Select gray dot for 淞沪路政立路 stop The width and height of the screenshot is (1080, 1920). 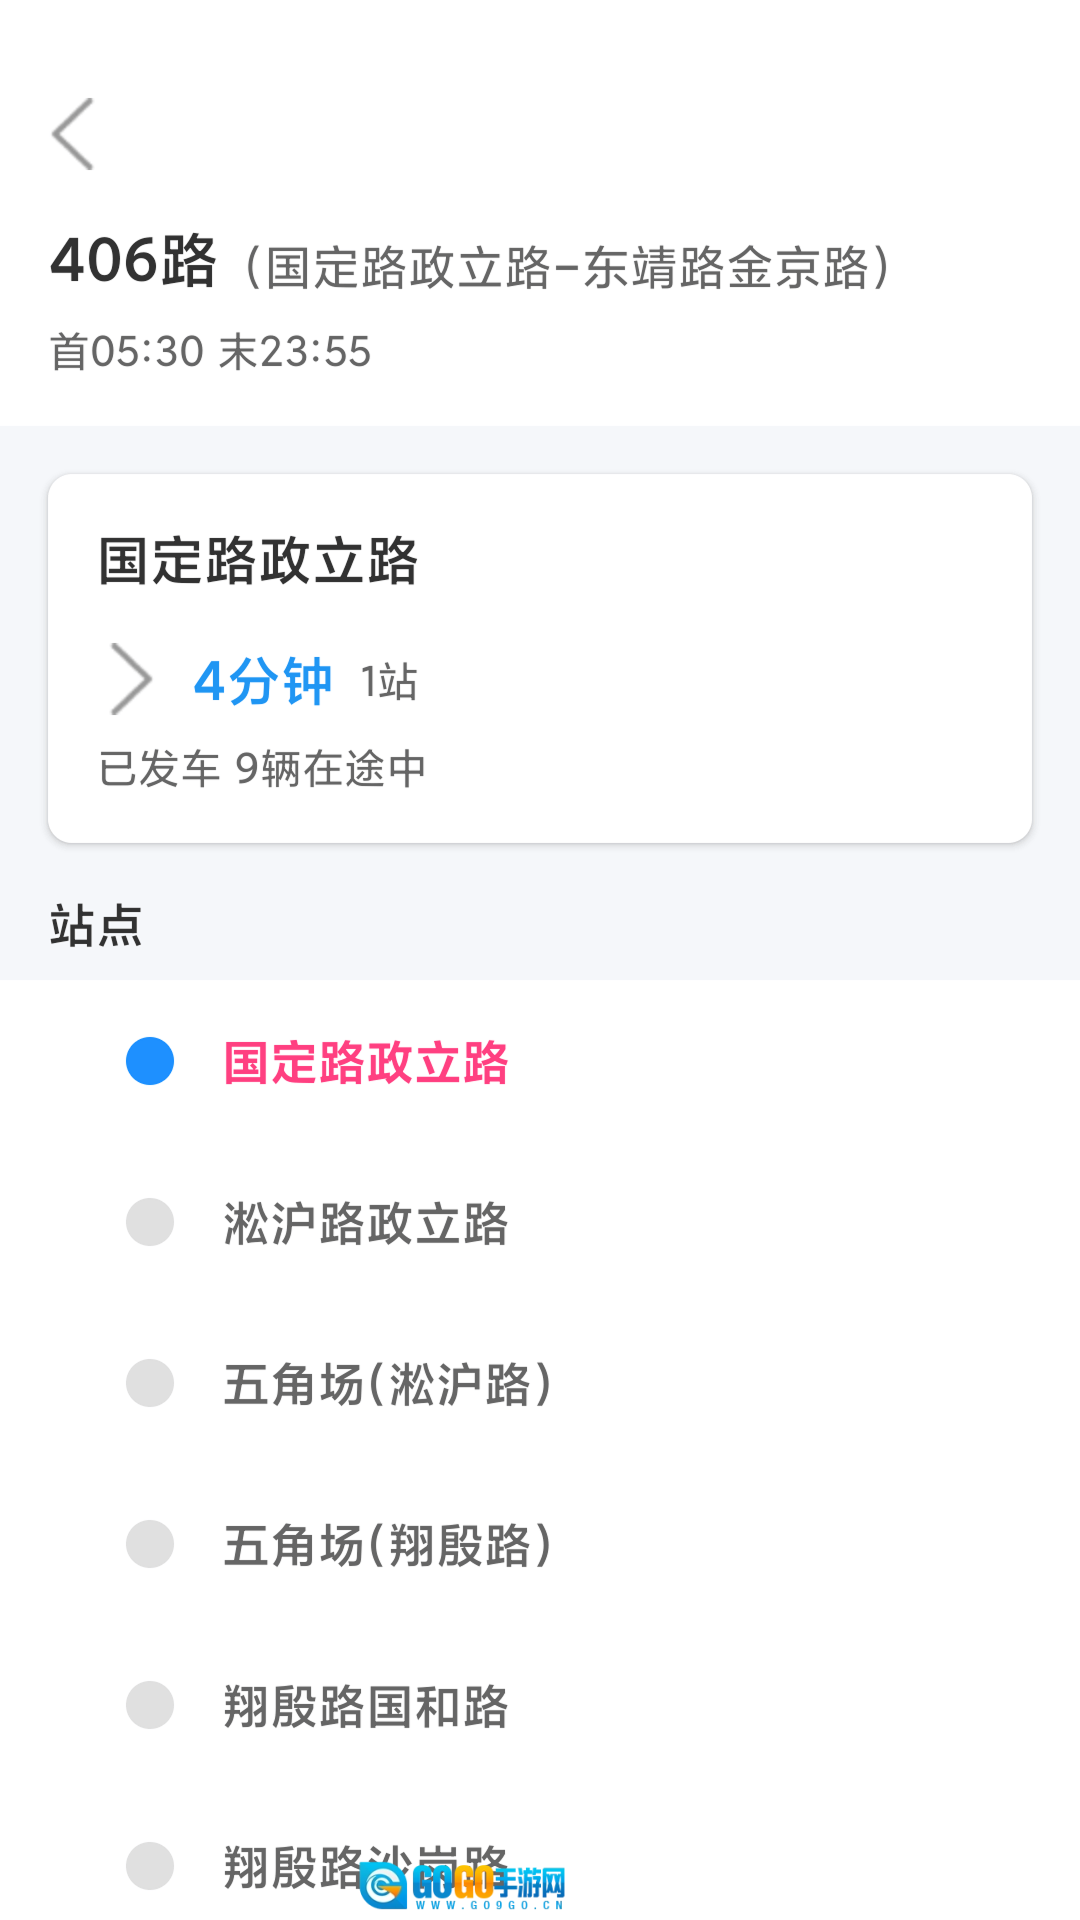pyautogui.click(x=150, y=1222)
